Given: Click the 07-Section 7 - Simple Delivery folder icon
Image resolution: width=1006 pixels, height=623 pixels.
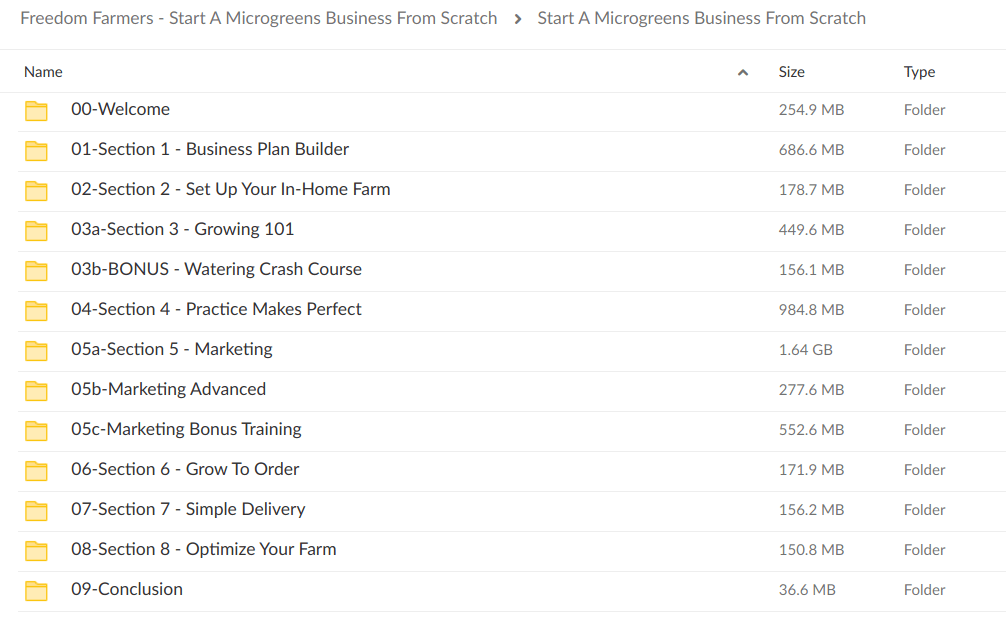Looking at the screenshot, I should (36, 511).
